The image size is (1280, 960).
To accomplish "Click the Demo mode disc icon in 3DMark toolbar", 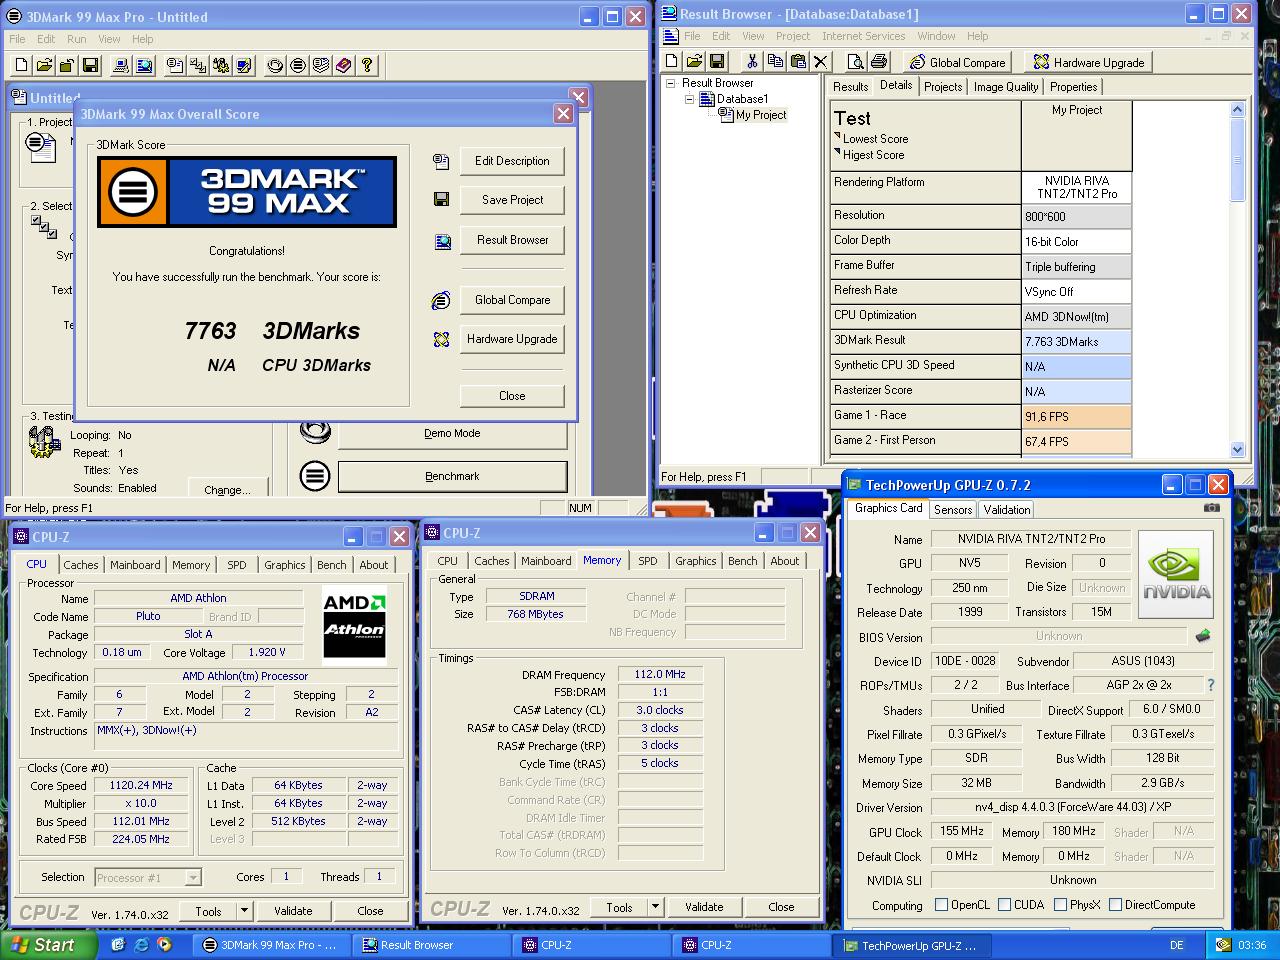I will 275,66.
